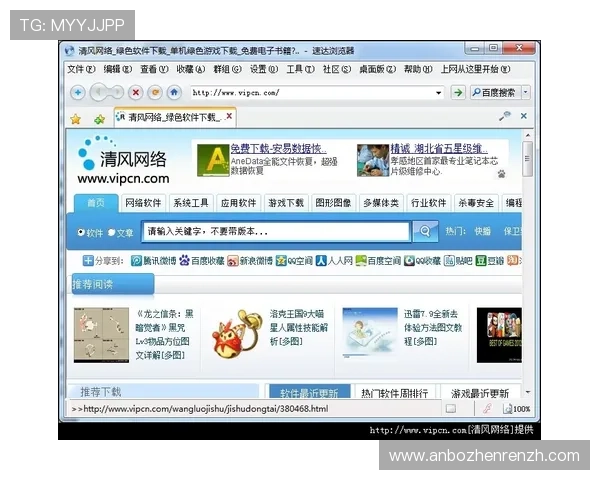
Task: Open the 网络软件 category tab
Action: click(143, 203)
